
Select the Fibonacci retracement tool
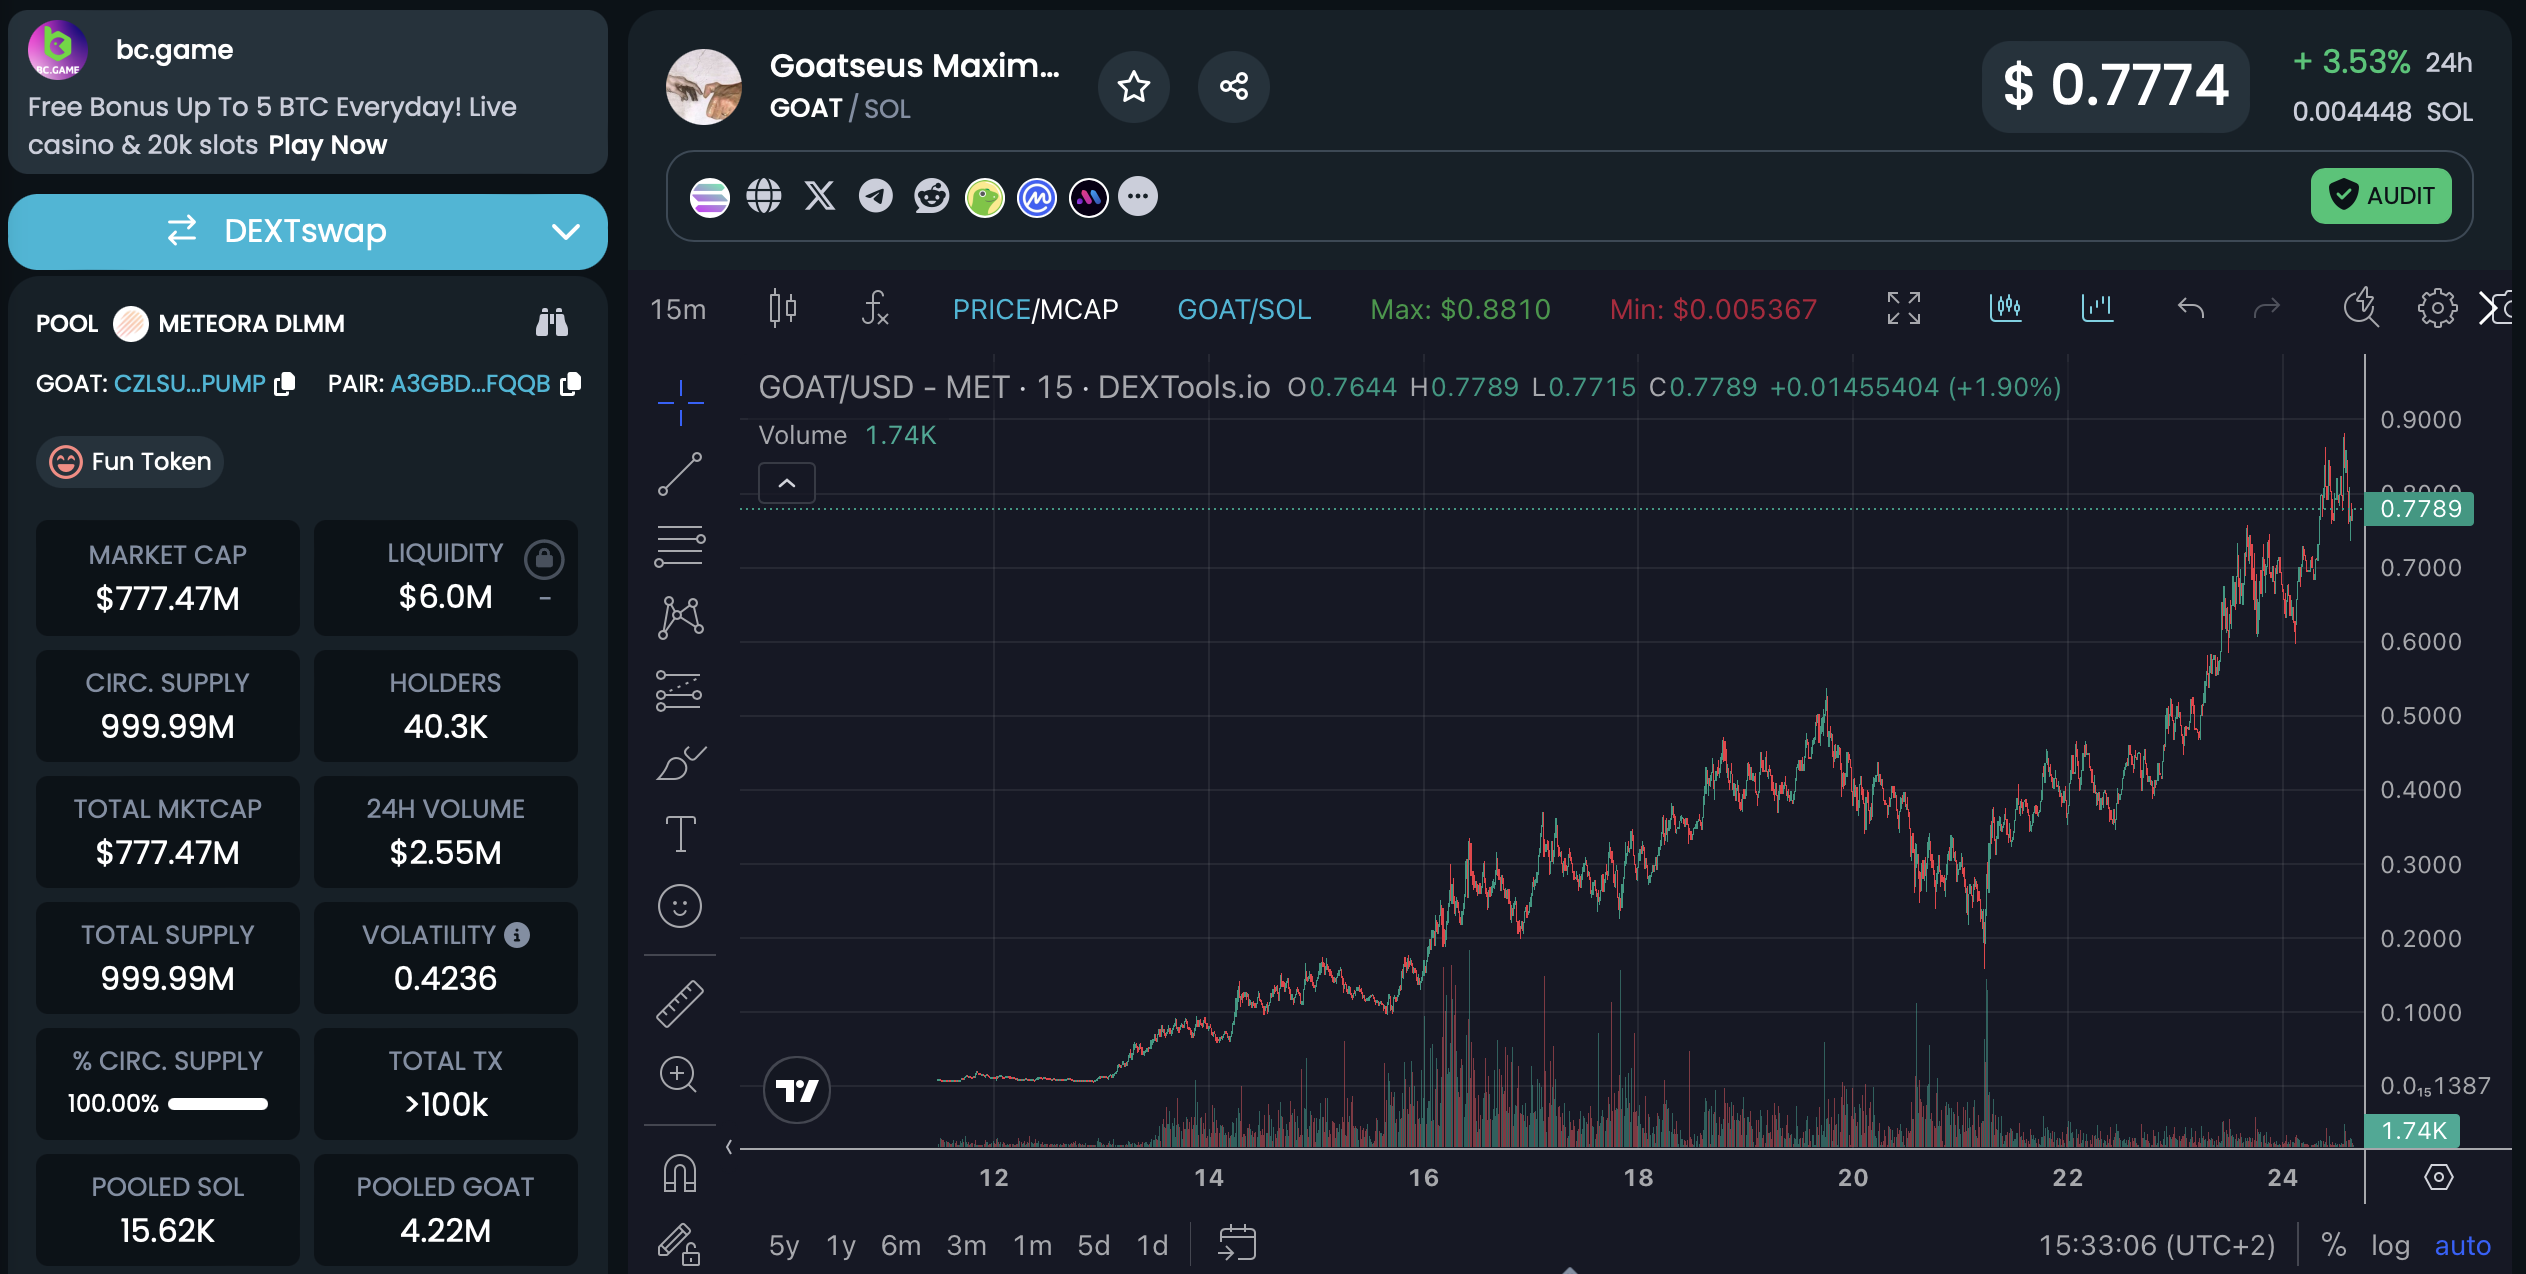tap(680, 546)
